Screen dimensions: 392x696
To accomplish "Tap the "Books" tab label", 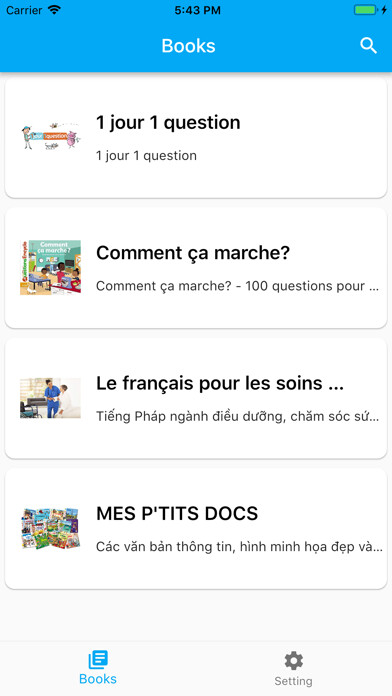I will point(98,679).
